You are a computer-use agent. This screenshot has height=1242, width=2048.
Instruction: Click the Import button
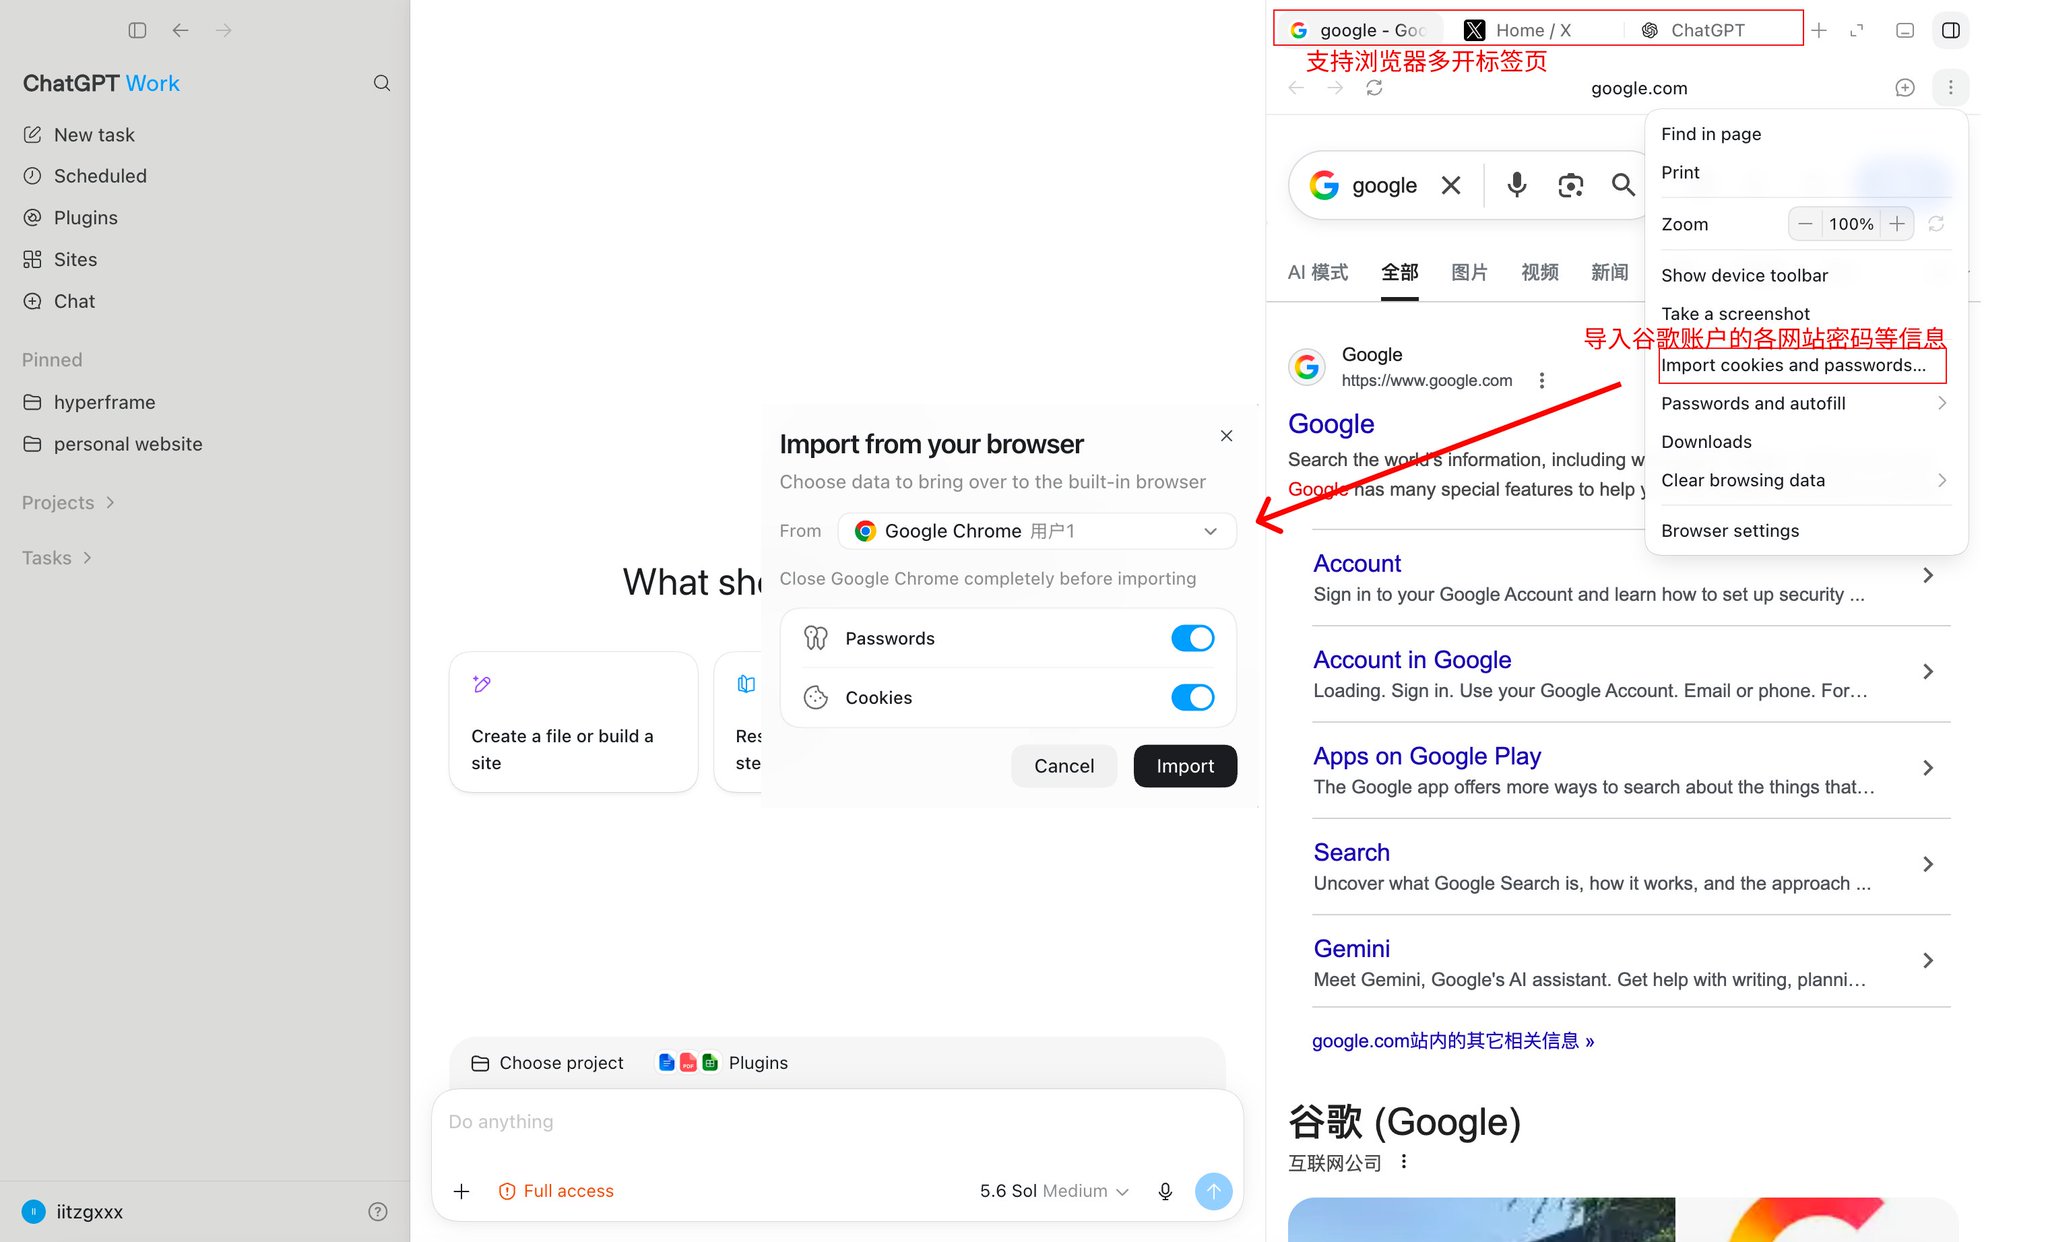(1185, 766)
